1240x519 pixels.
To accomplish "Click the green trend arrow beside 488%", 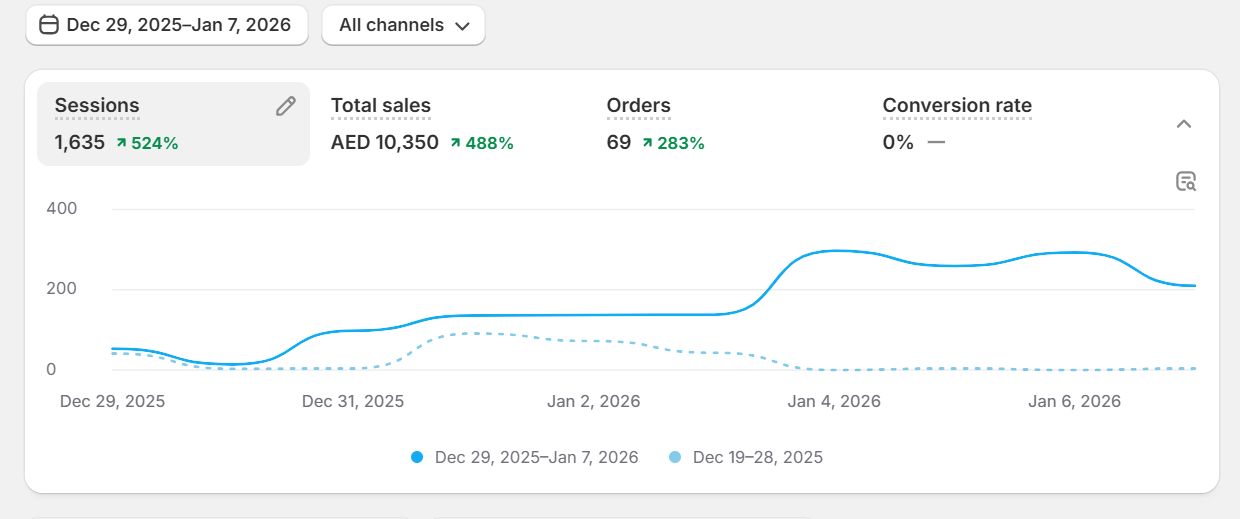I will [x=455, y=143].
